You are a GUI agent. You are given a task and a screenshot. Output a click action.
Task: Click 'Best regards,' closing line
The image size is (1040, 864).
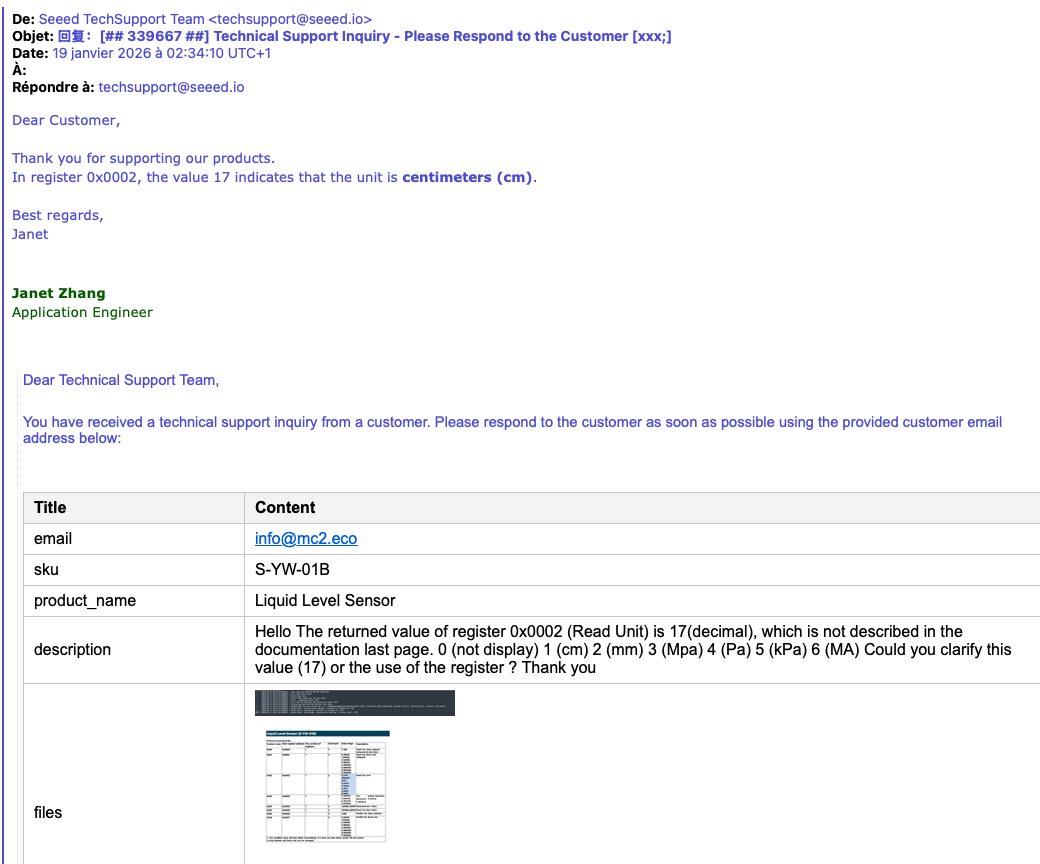tap(58, 216)
